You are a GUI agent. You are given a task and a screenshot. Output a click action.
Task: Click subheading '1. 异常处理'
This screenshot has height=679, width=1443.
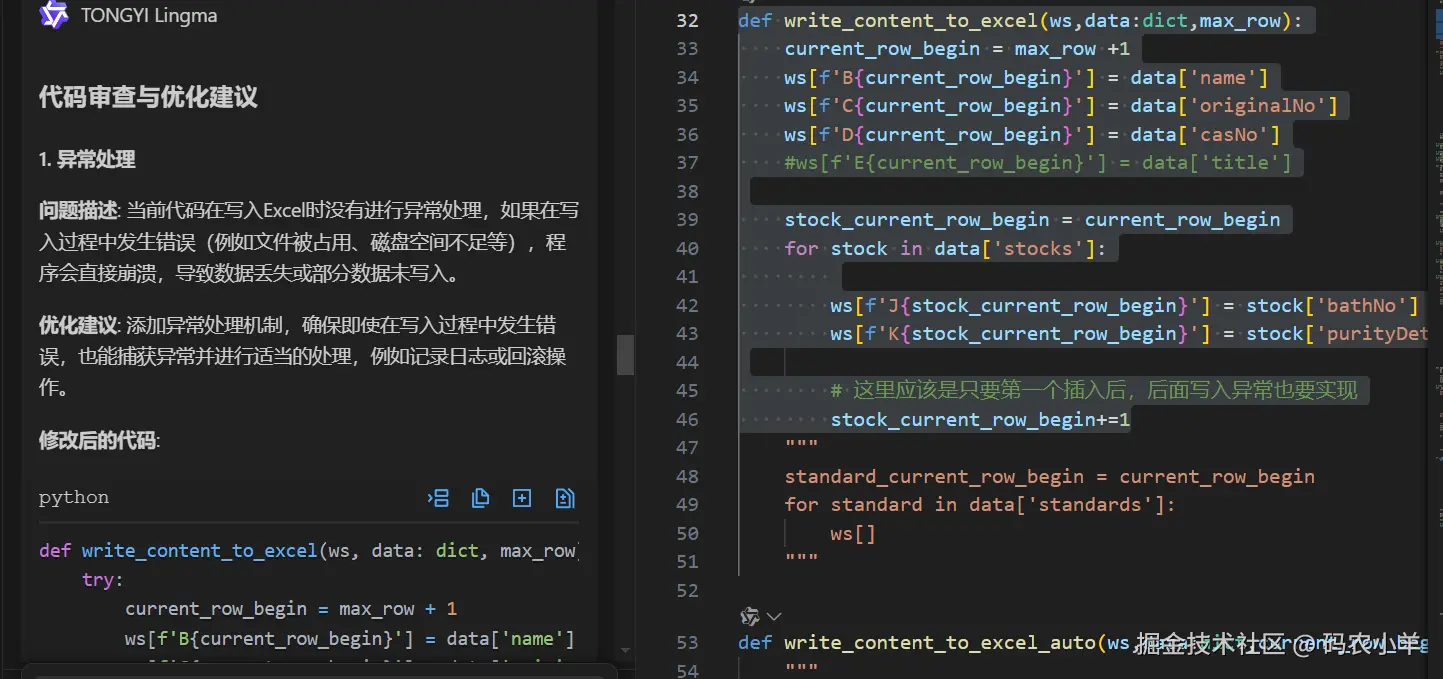coord(87,159)
